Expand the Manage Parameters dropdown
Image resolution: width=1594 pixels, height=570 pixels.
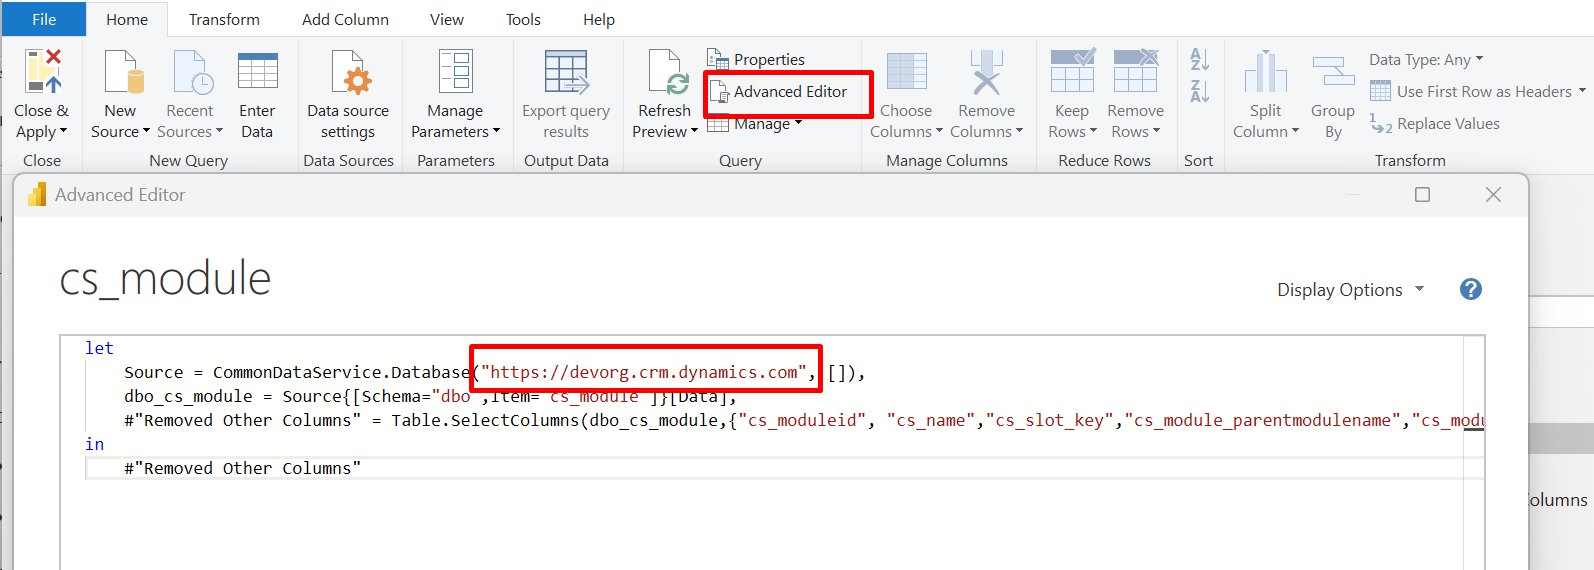pyautogui.click(x=455, y=132)
